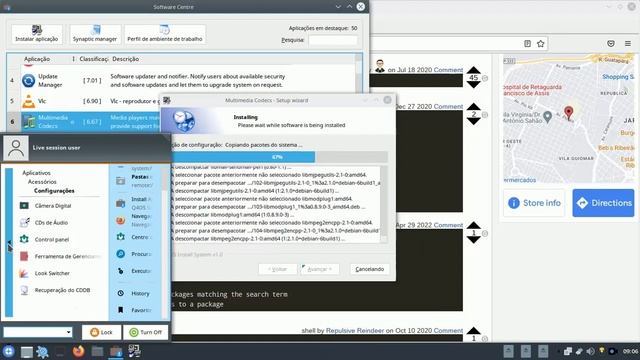Click the red location pin on the map
The height and width of the screenshot is (360, 640).
[569, 112]
